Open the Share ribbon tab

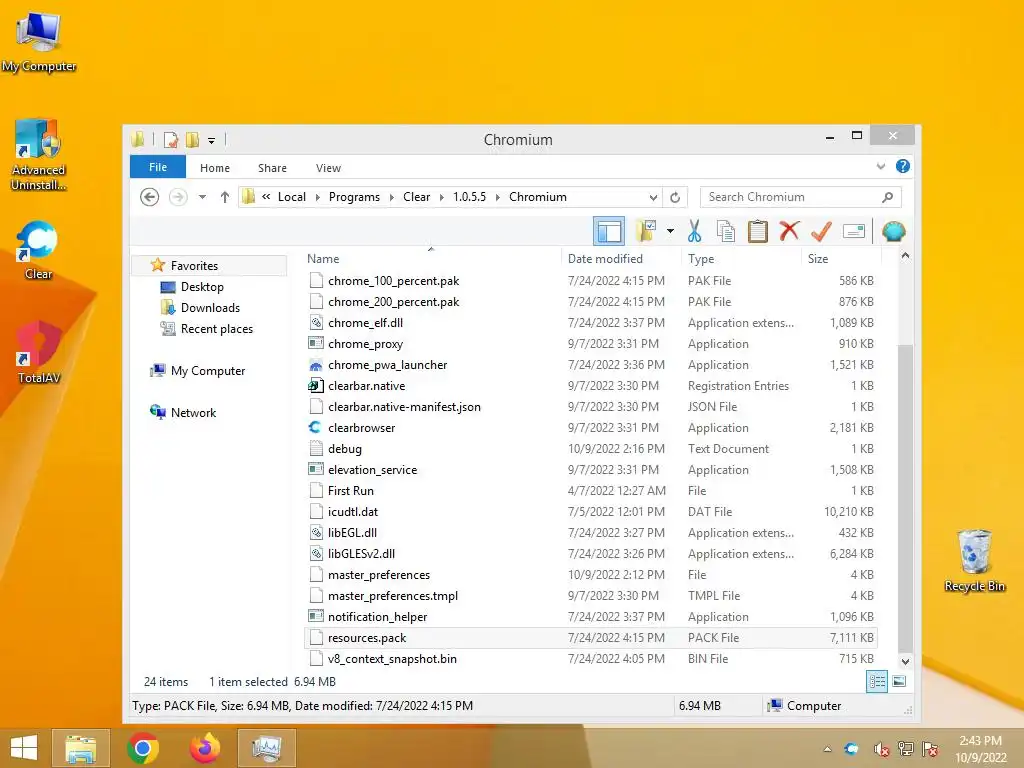pos(272,168)
